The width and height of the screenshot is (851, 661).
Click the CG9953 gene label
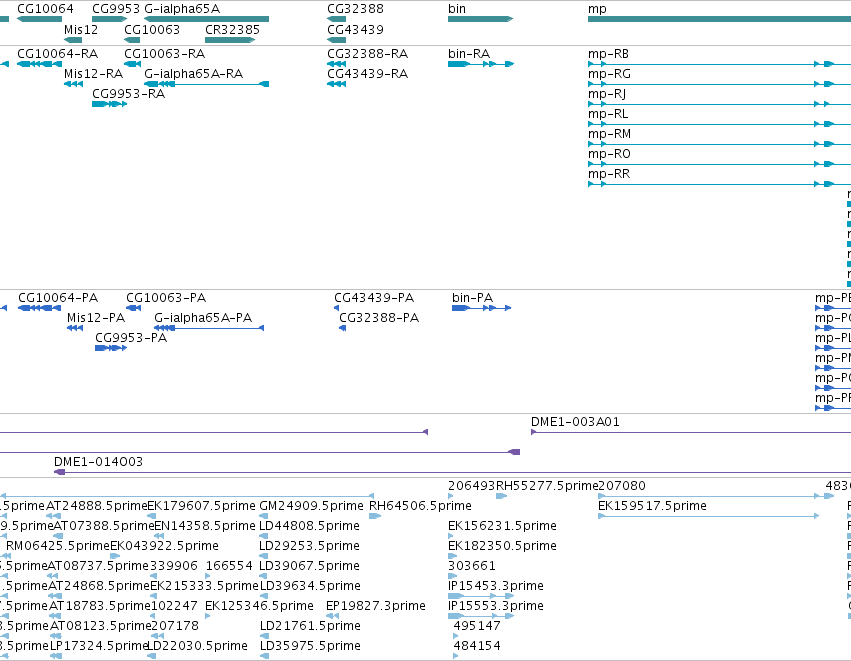[116, 9]
